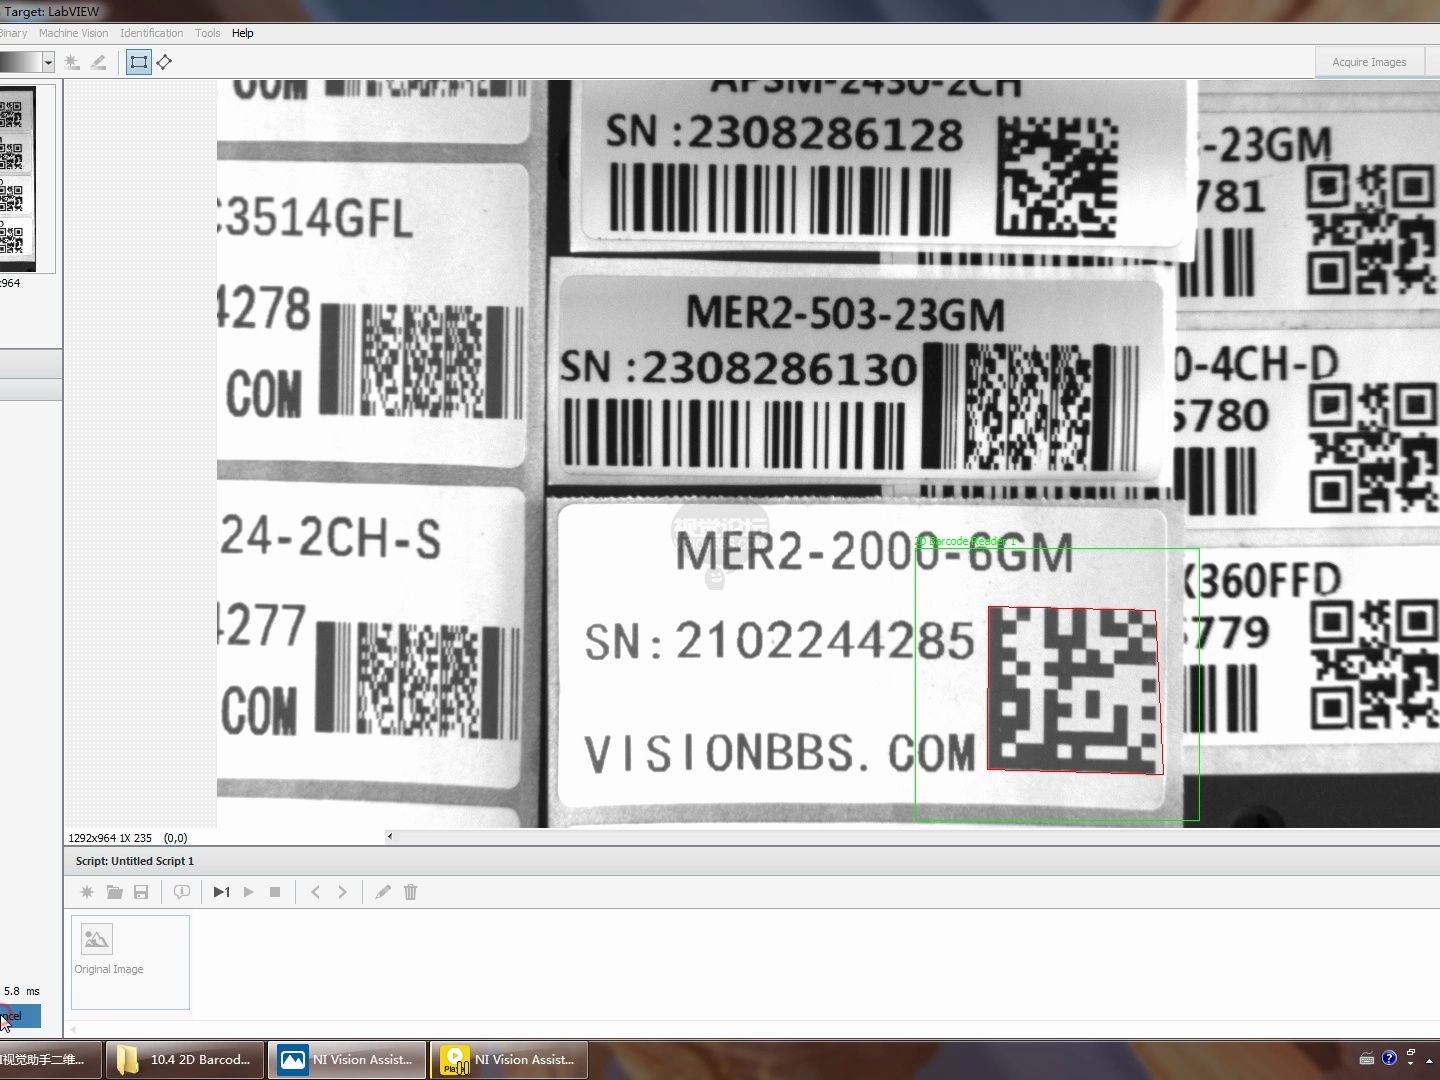Open a script with the folder icon
Screen dimensions: 1440x1080
pos(114,892)
